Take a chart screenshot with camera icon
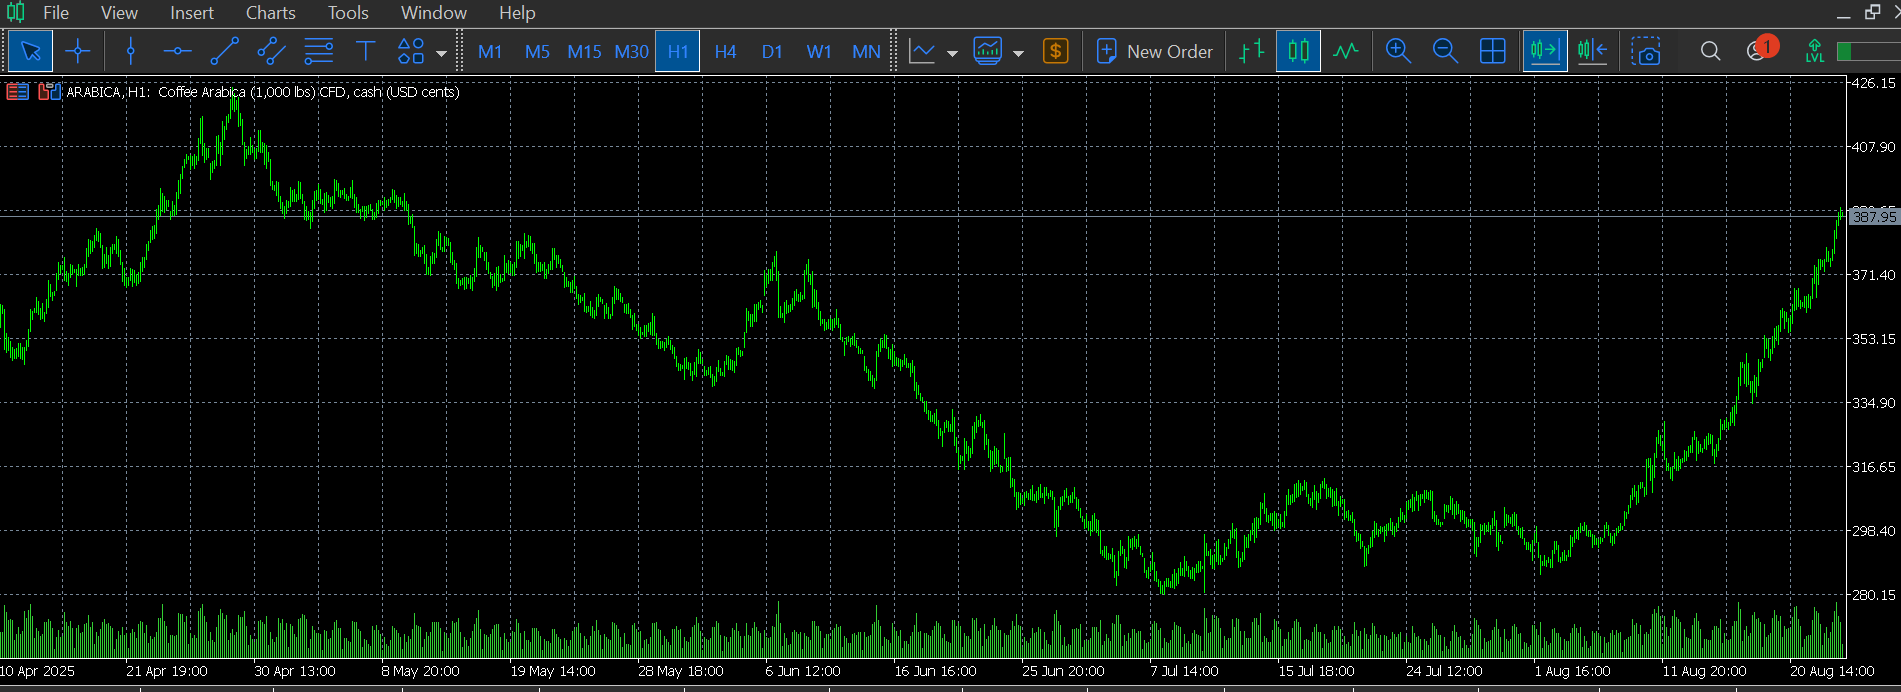The width and height of the screenshot is (1901, 692). click(x=1645, y=51)
